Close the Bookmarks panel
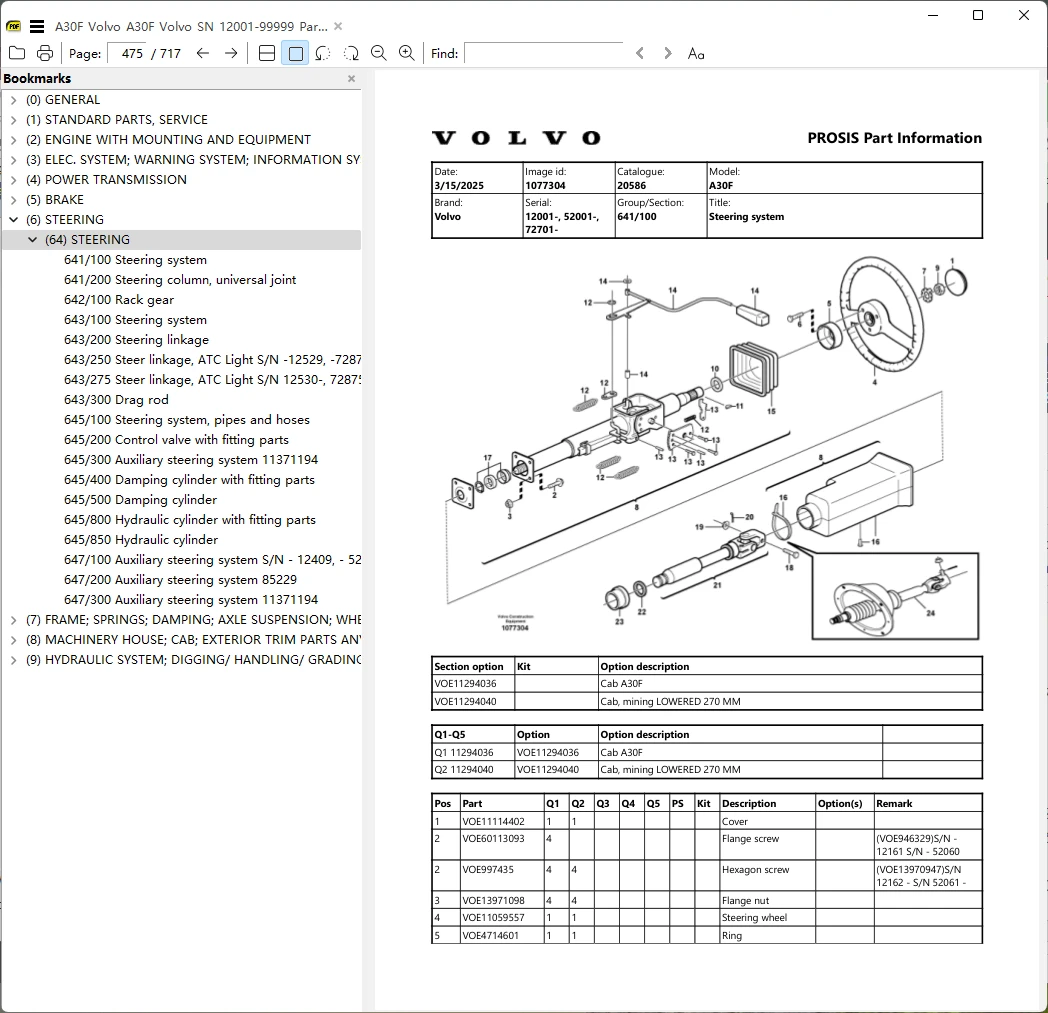 click(352, 78)
